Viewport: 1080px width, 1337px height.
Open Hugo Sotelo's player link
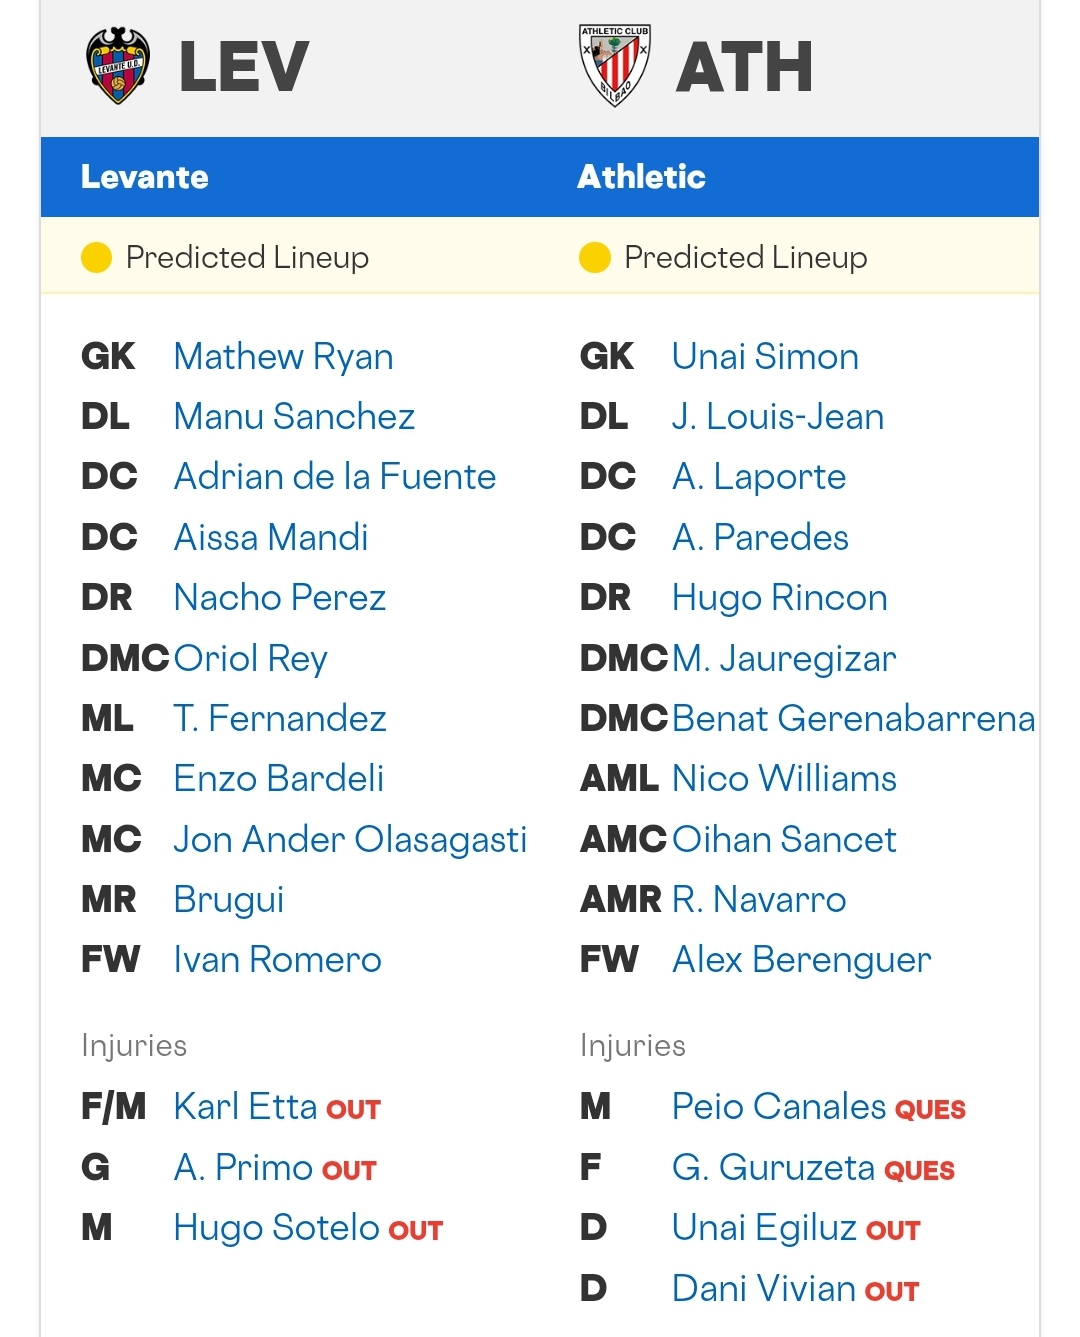[x=277, y=1228]
